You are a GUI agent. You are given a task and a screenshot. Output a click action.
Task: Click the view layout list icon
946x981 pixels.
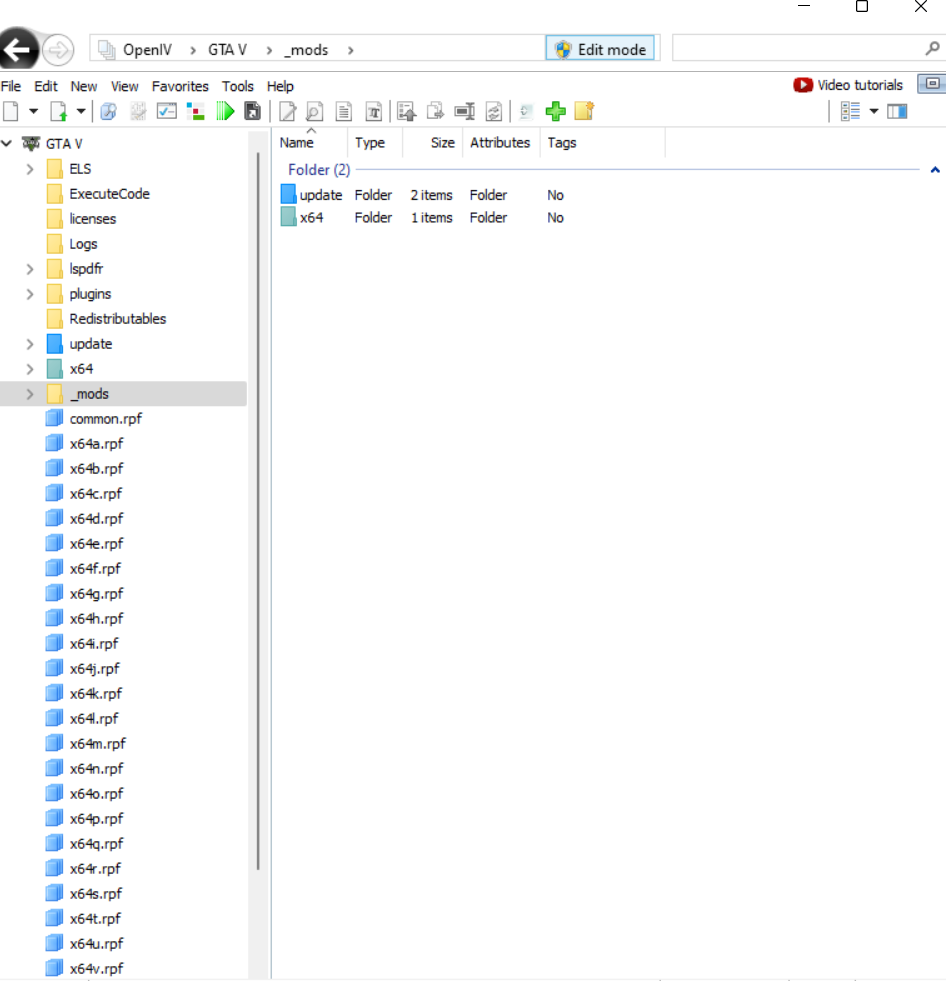point(850,111)
